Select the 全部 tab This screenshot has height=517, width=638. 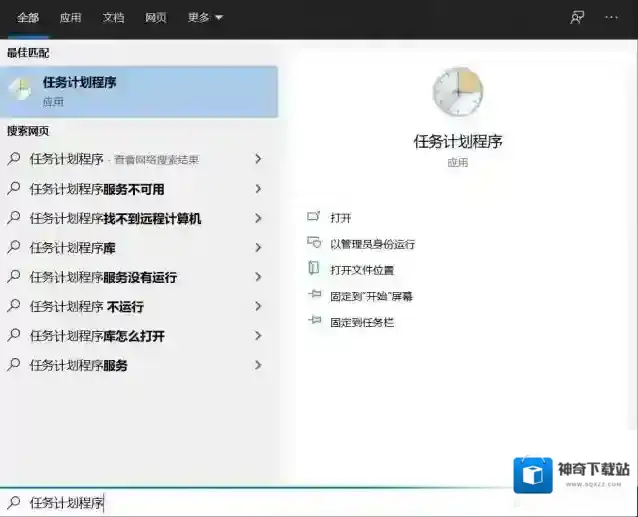(27, 18)
